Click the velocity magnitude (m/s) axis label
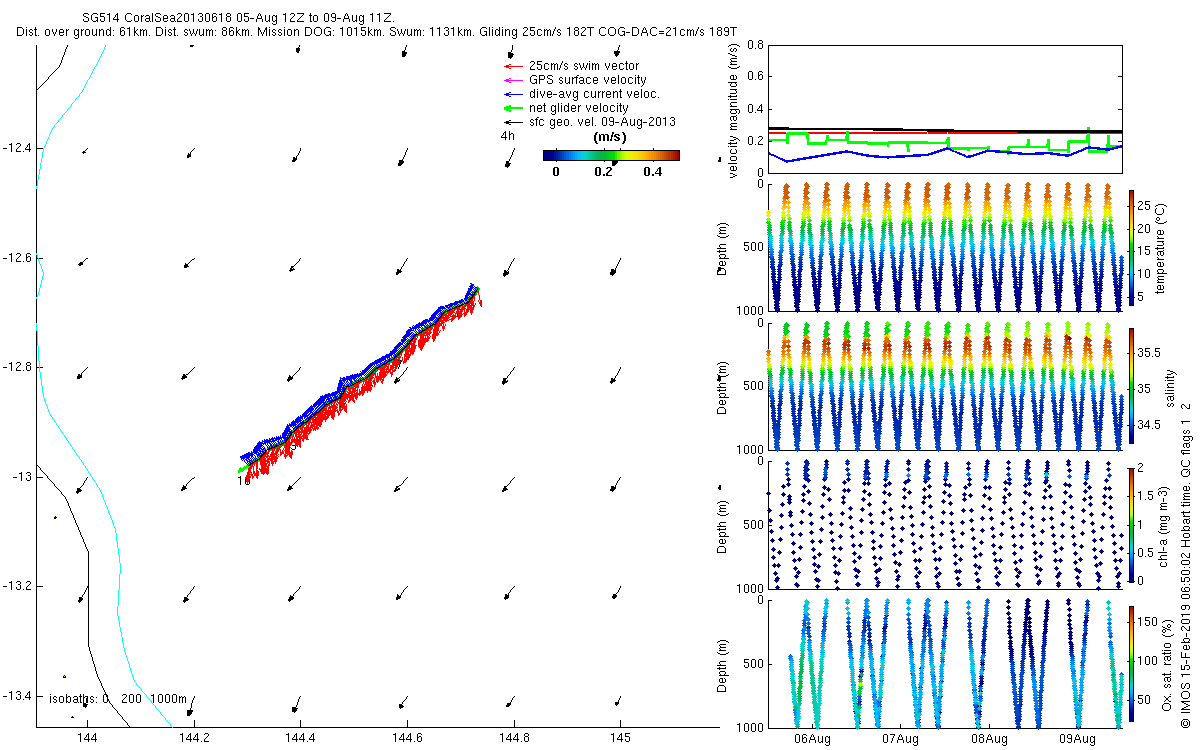Image resolution: width=1200 pixels, height=750 pixels. [x=733, y=108]
